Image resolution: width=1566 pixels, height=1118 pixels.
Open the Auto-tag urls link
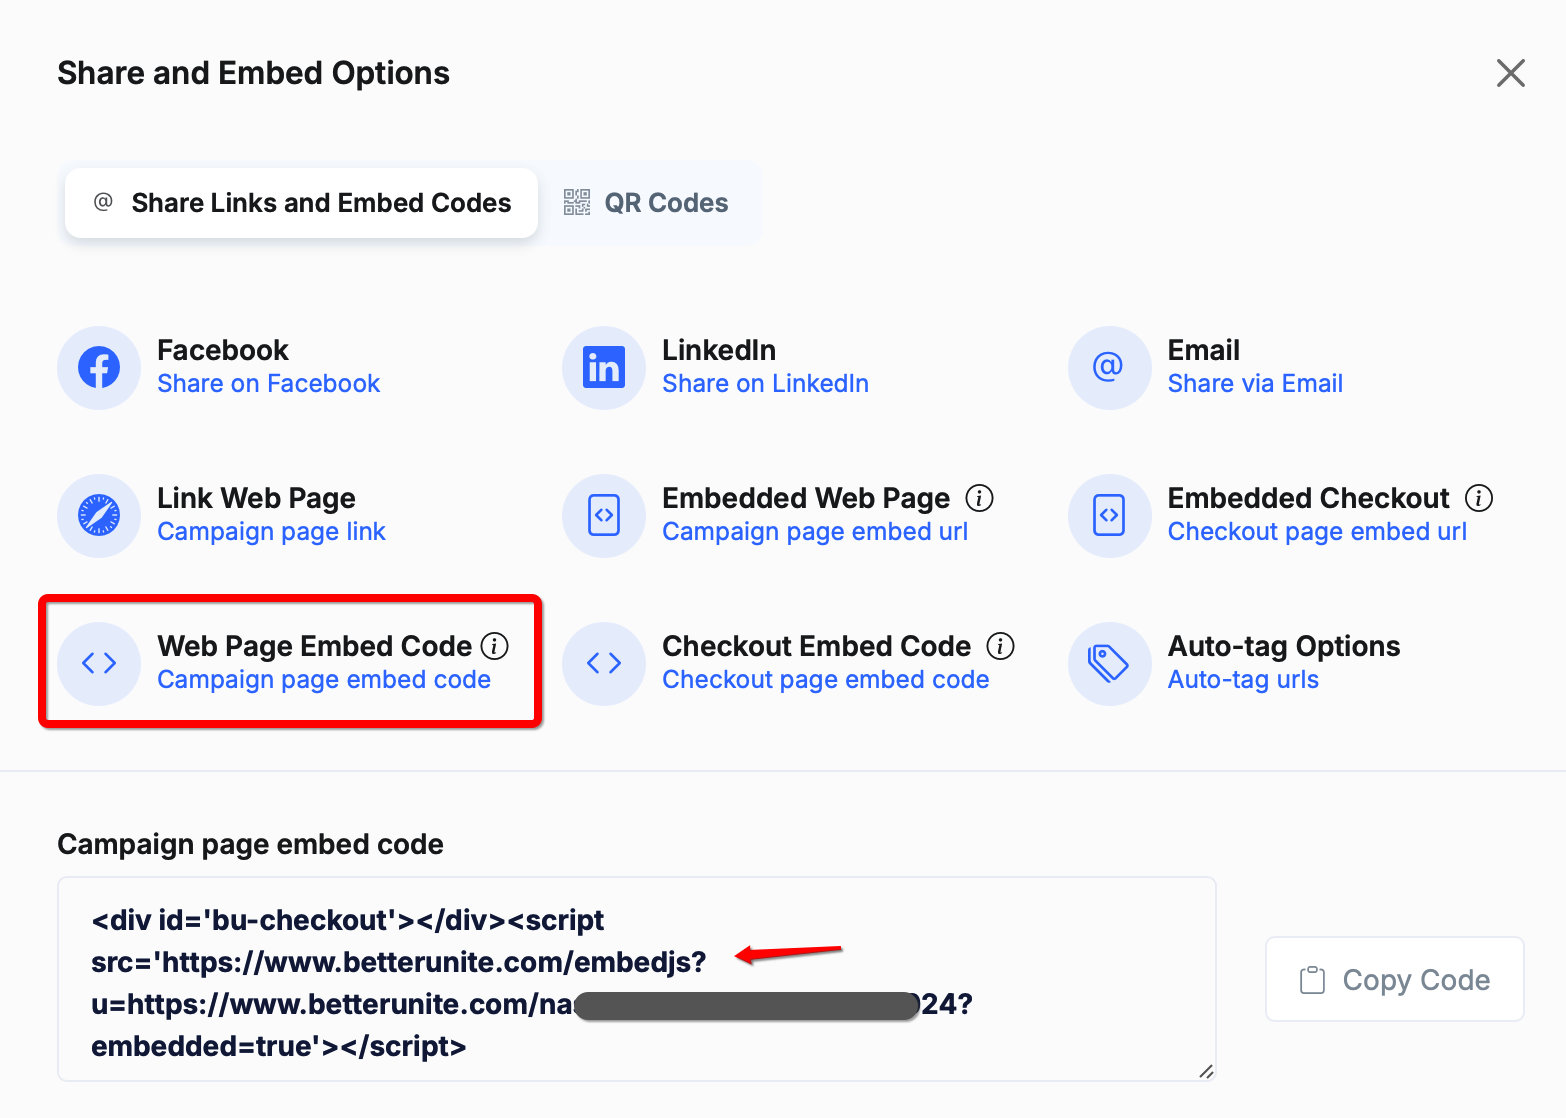[1243, 680]
